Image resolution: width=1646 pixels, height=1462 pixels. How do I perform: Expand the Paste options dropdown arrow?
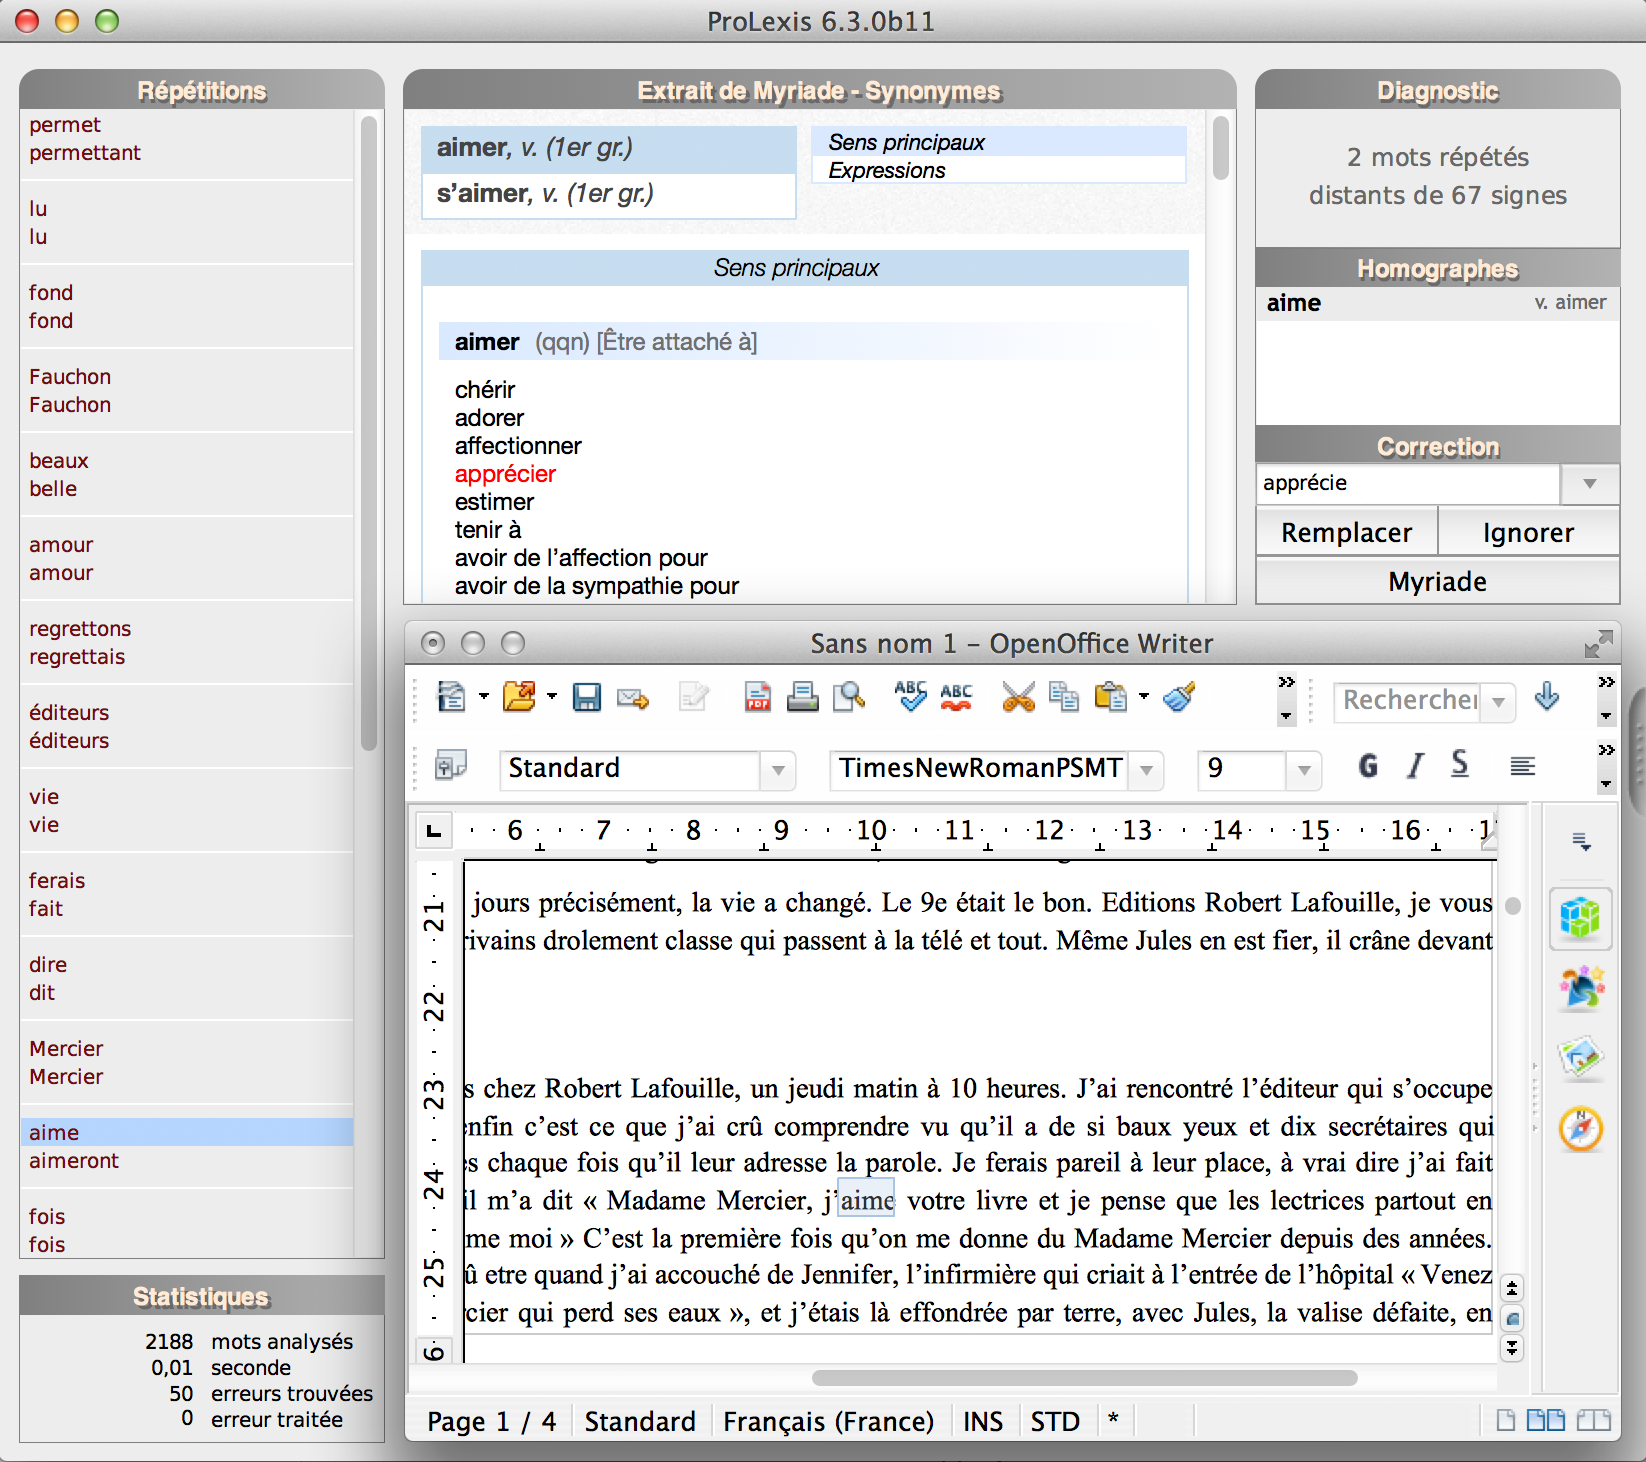pyautogui.click(x=1144, y=696)
